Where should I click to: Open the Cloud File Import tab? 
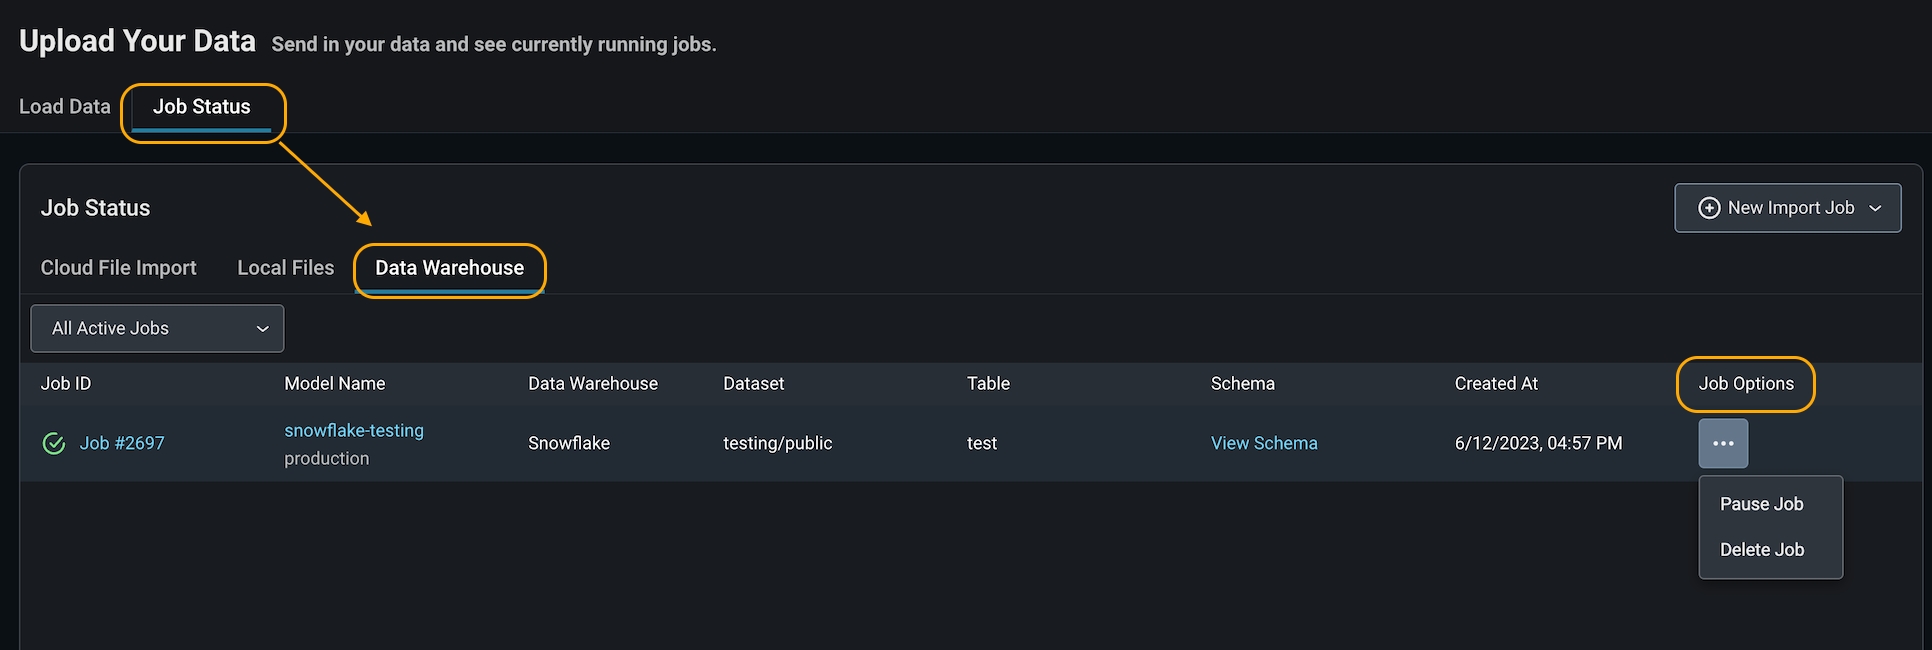coord(119,268)
